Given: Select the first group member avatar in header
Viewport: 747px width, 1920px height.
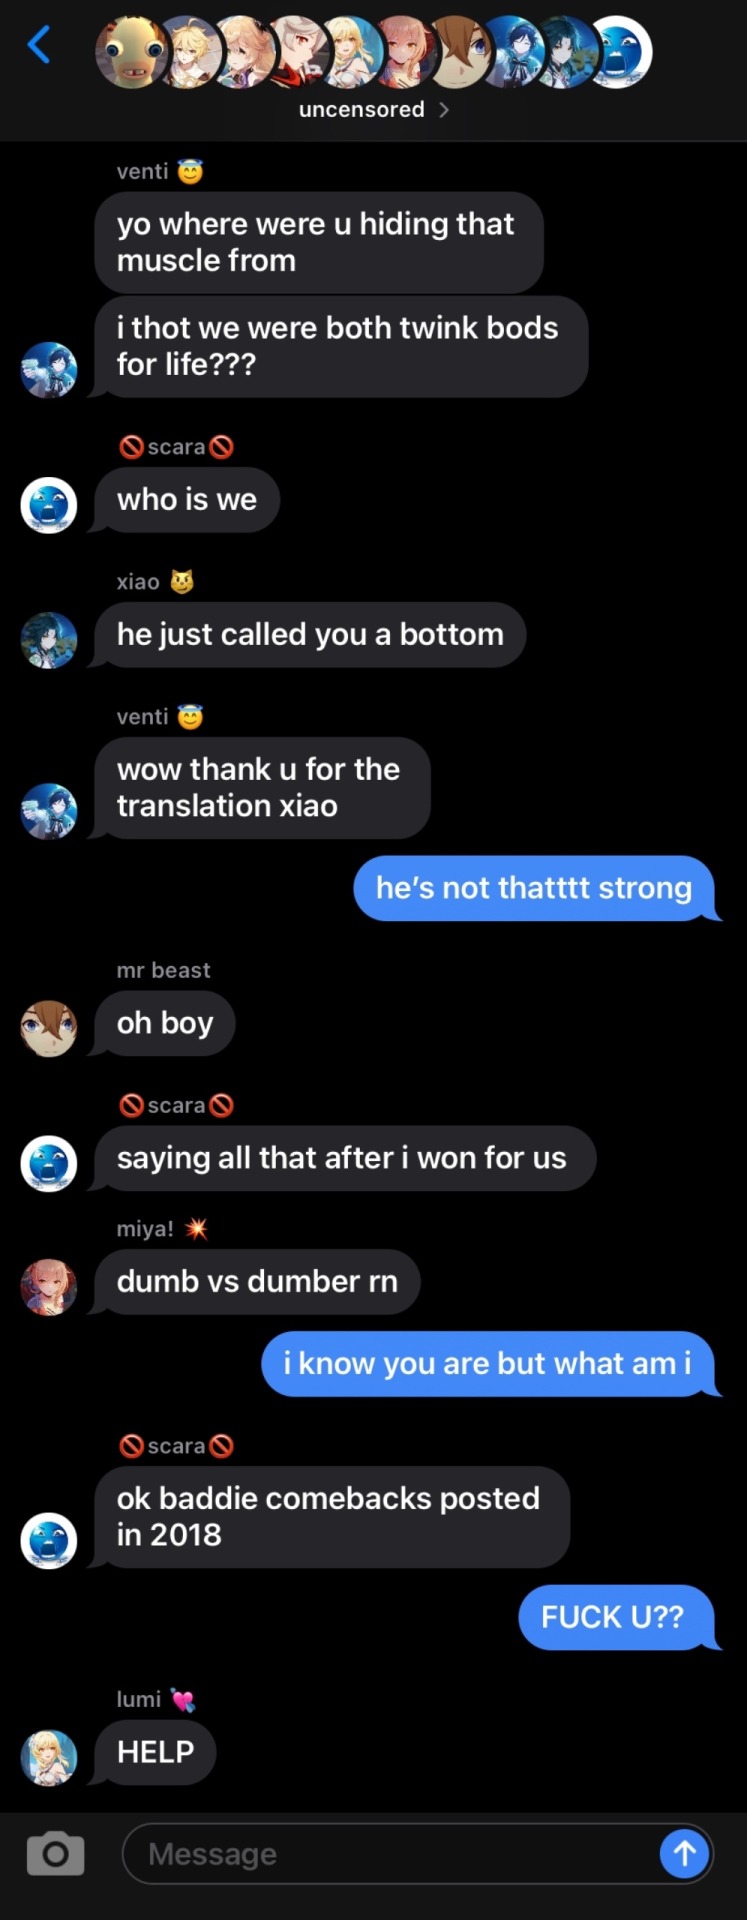Looking at the screenshot, I should point(131,52).
